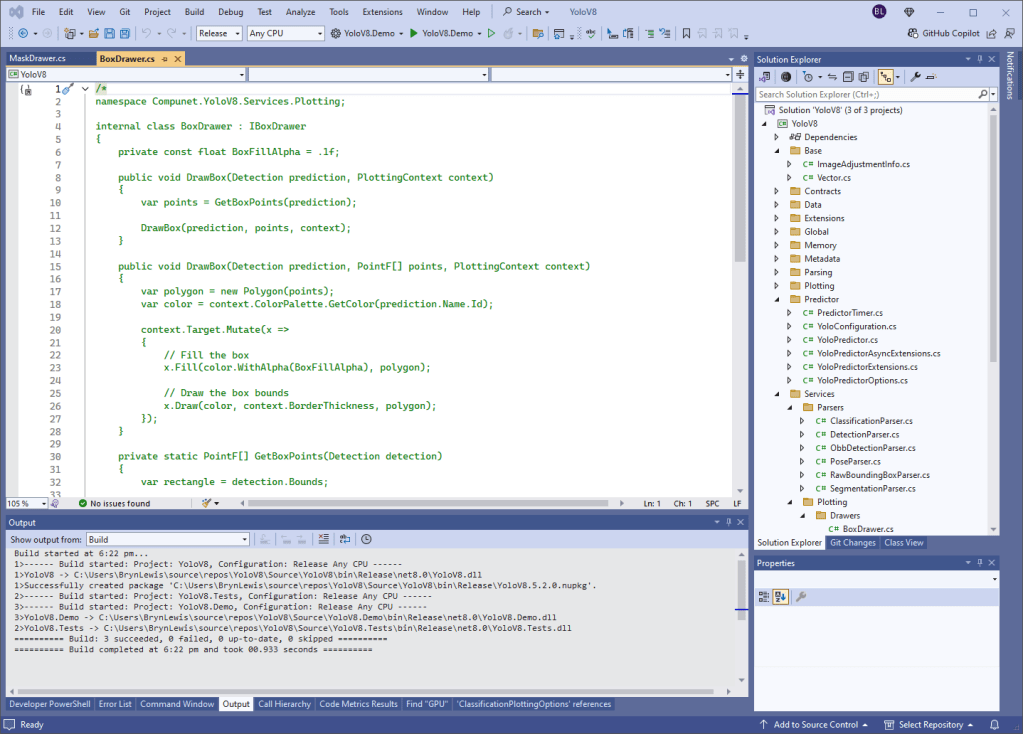Expand the Contracts folder in Solution Explorer
Image resolution: width=1023 pixels, height=734 pixels.
(x=776, y=191)
